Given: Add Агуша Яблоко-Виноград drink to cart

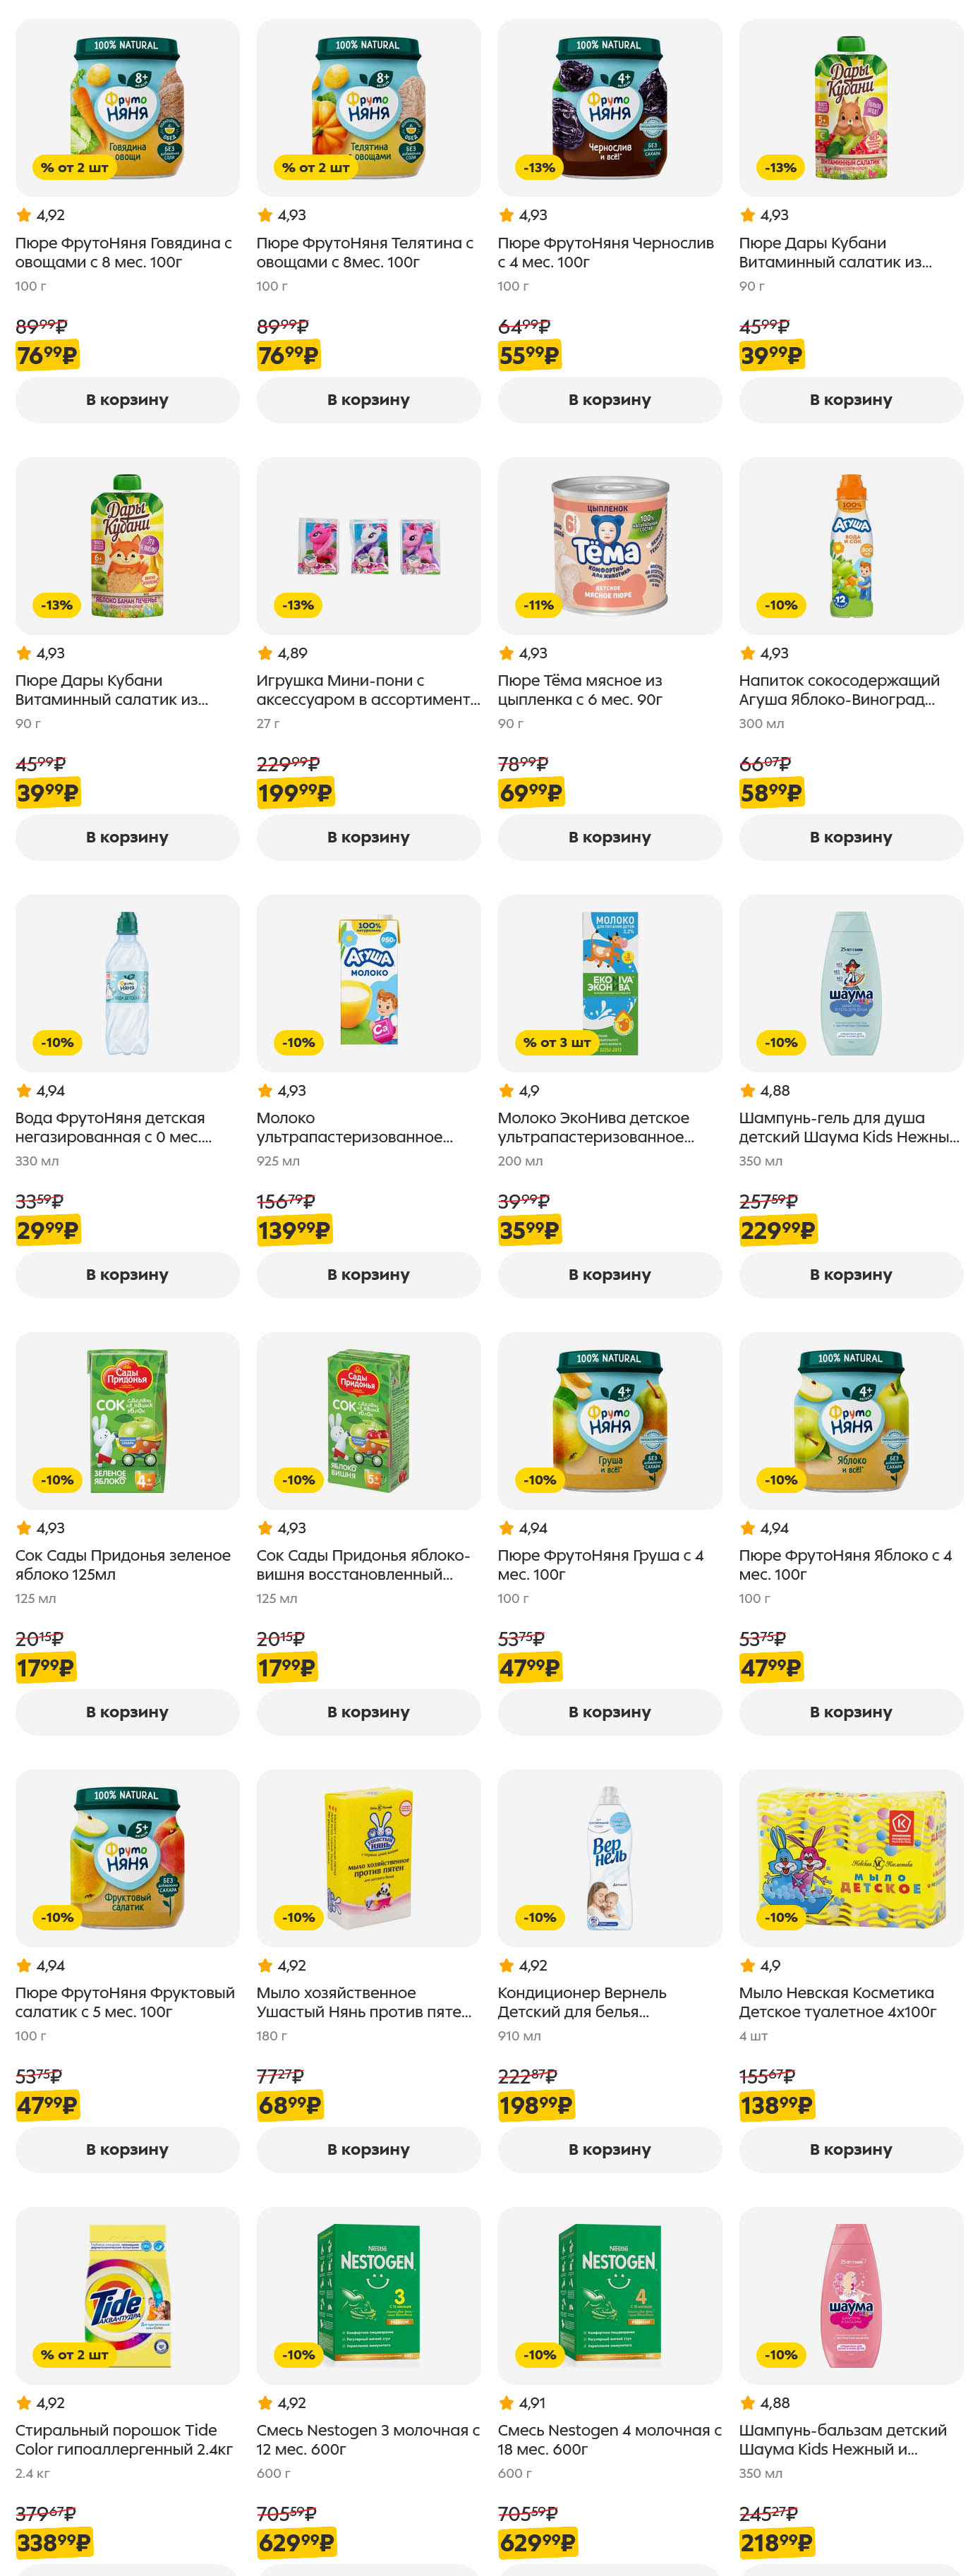Looking at the screenshot, I should (851, 837).
